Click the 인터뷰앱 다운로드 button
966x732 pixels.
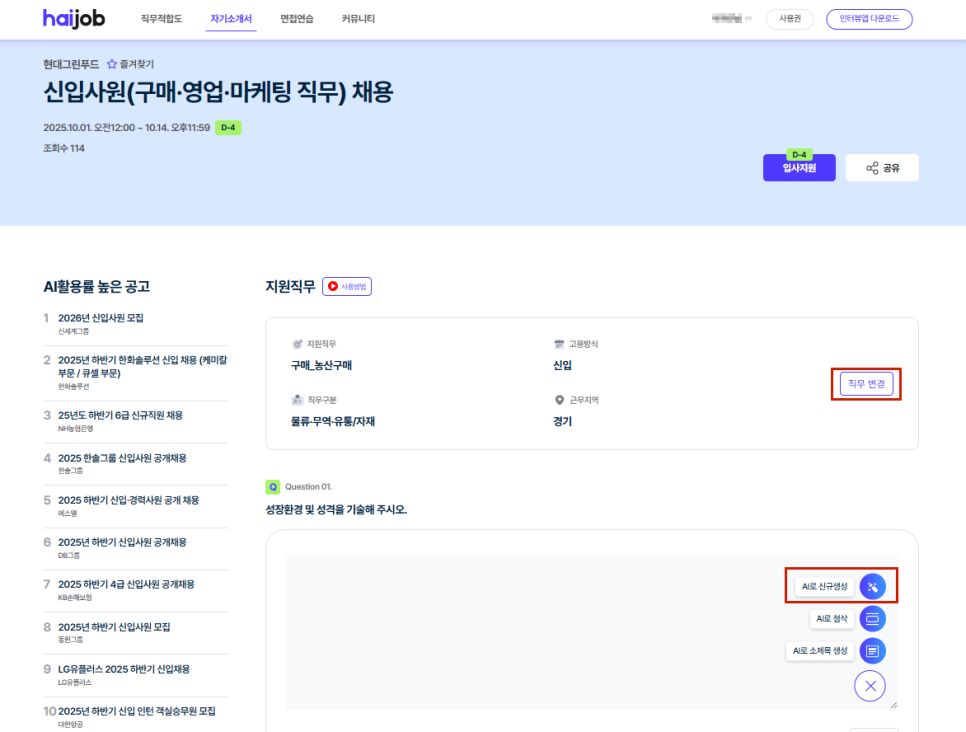click(x=868, y=19)
